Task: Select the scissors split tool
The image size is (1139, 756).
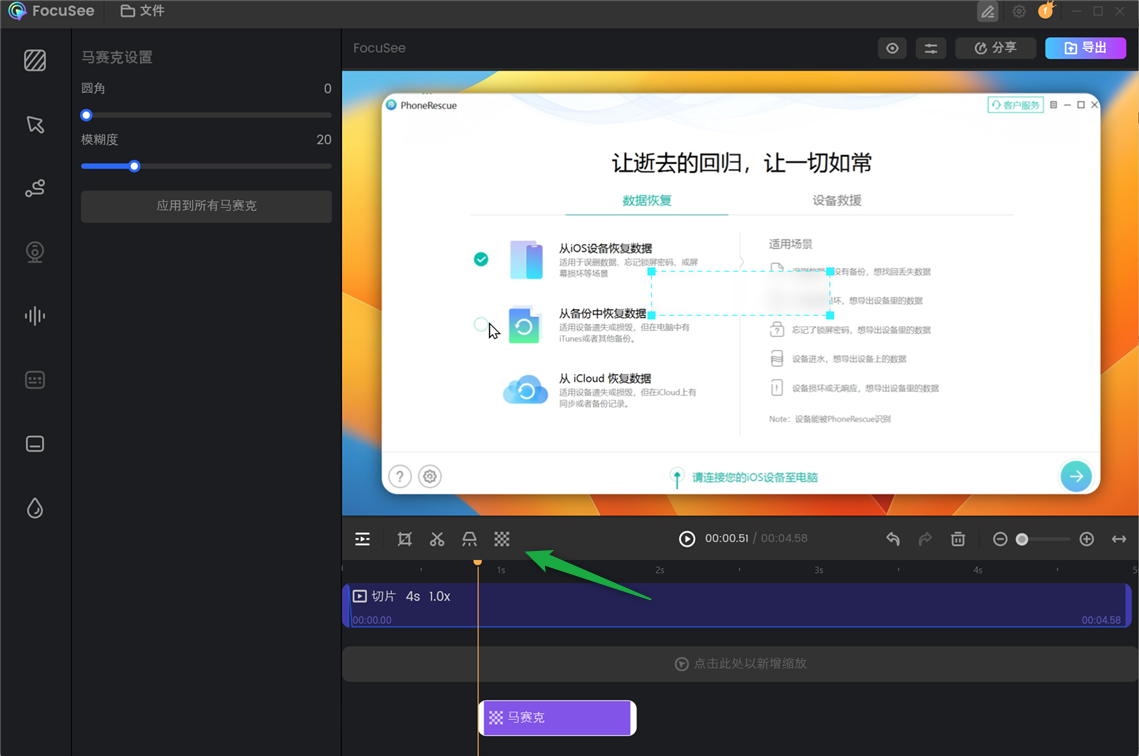Action: (x=437, y=539)
